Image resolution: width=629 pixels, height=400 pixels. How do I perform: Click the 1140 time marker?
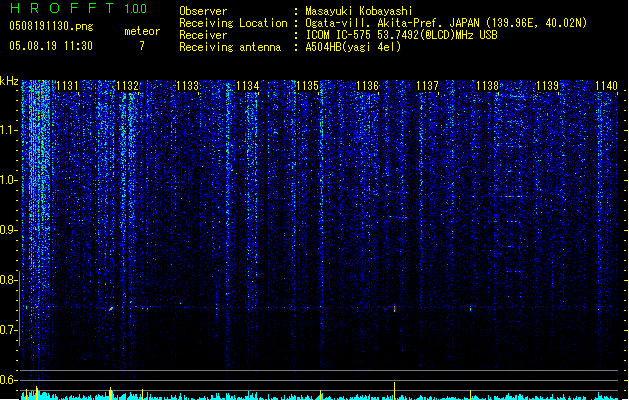point(607,86)
